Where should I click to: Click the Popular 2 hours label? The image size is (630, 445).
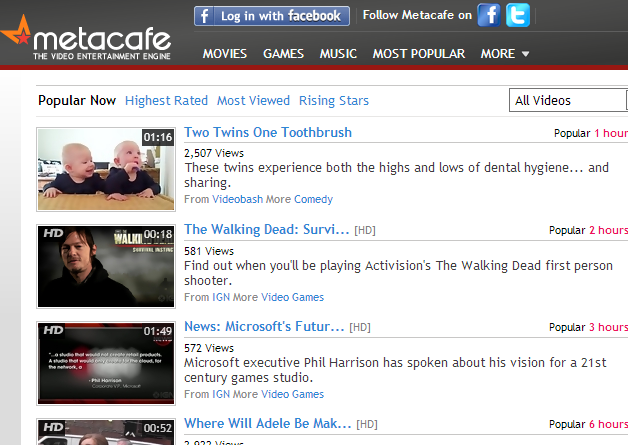588,230
